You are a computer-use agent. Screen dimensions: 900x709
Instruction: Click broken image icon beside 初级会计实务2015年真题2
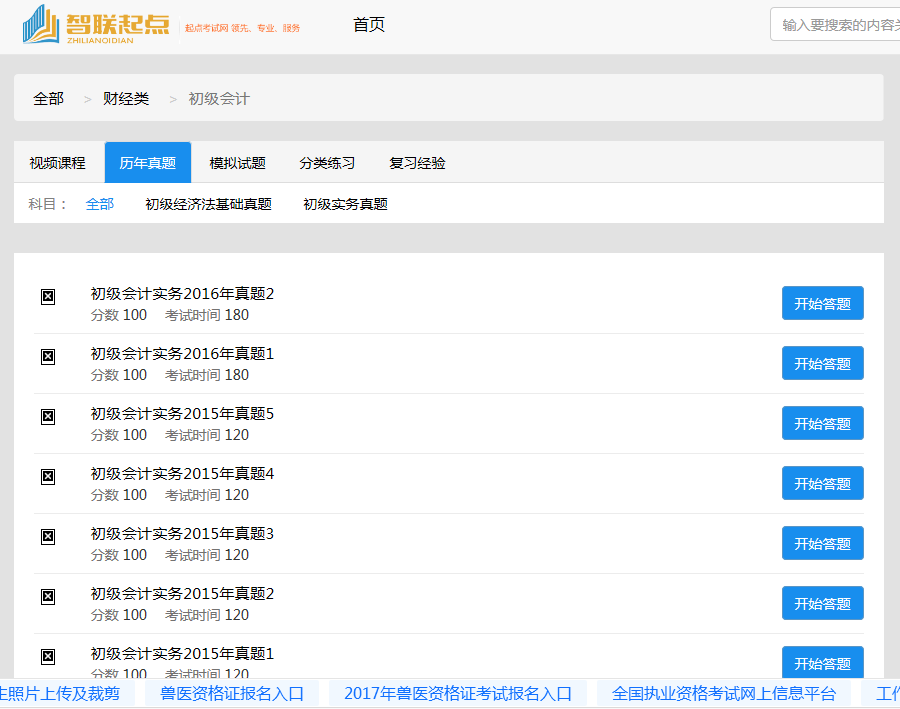click(x=48, y=596)
